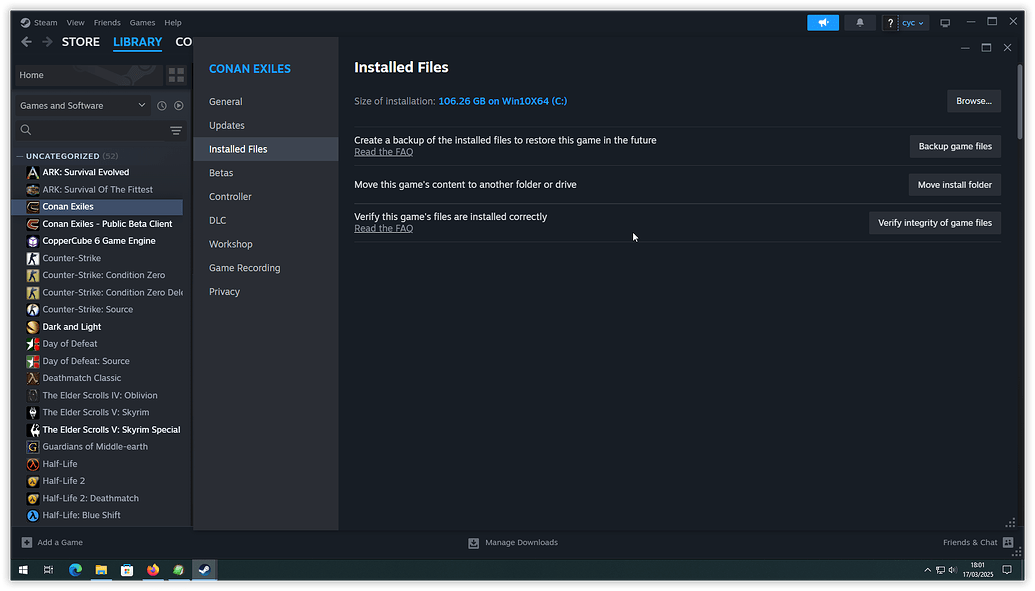This screenshot has height=591, width=1035.
Task: Collapse the UNCATEGORIZED group
Action: pos(19,155)
